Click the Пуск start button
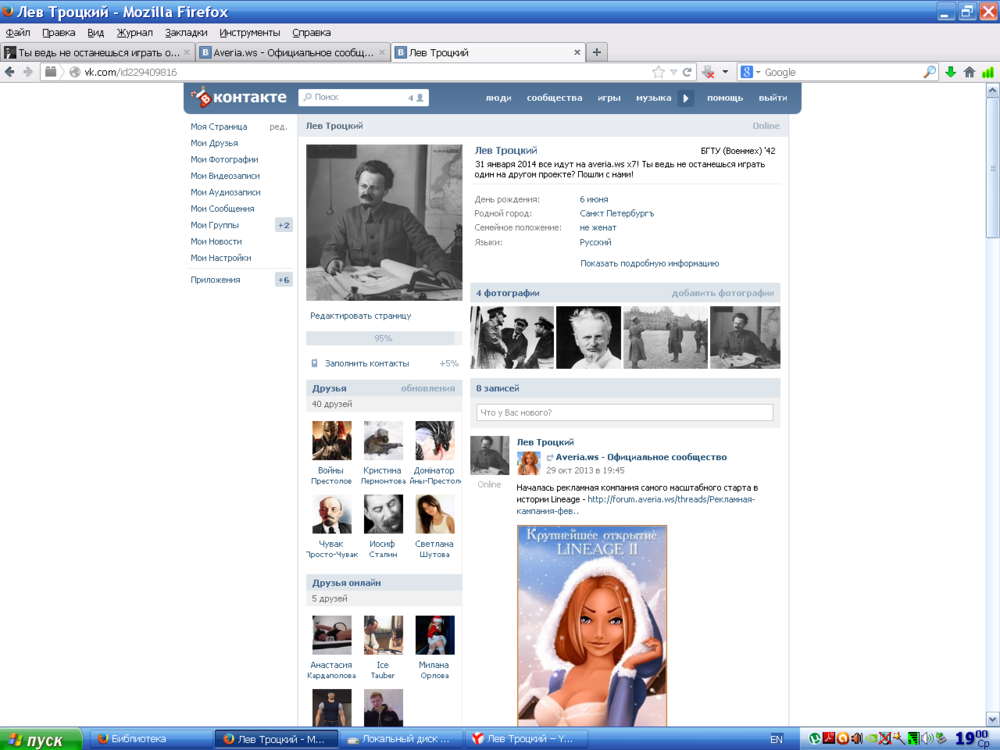This screenshot has width=1000, height=750. pos(38,740)
